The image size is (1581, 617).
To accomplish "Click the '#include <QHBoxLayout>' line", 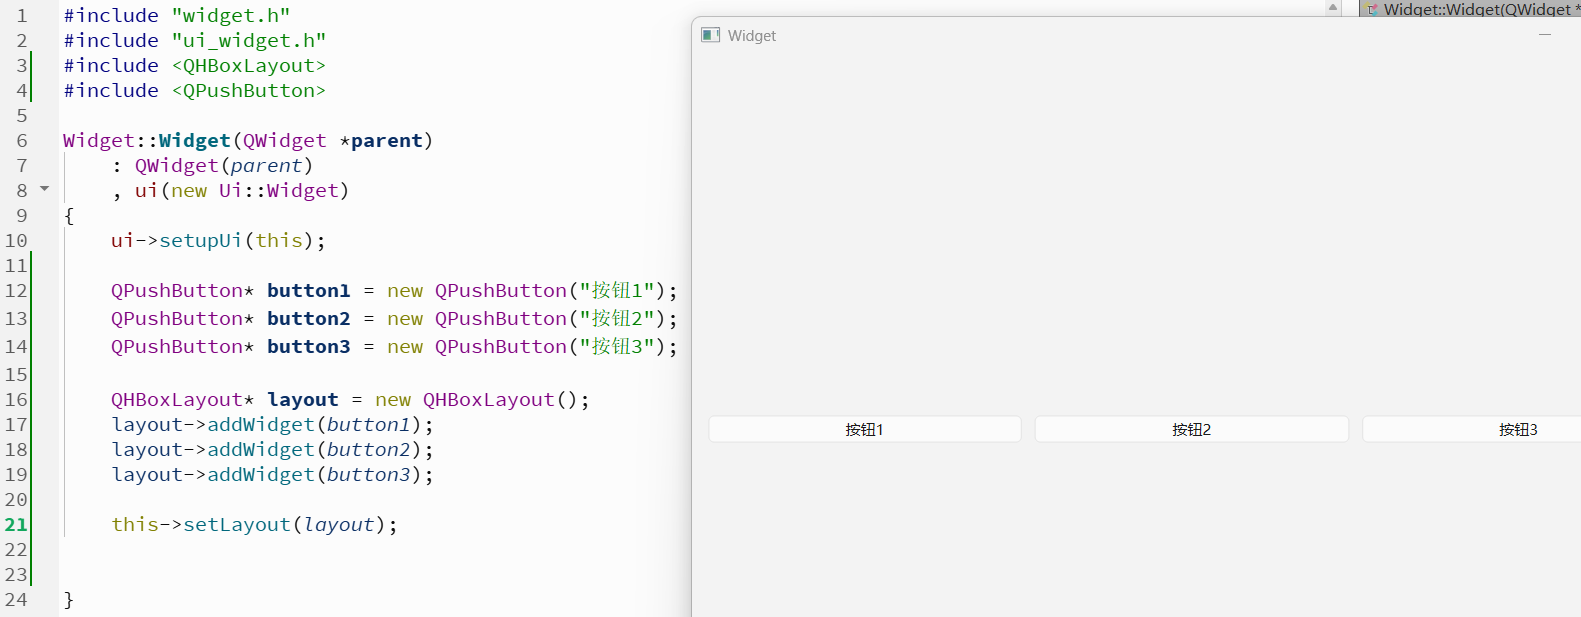I will (x=195, y=65).
